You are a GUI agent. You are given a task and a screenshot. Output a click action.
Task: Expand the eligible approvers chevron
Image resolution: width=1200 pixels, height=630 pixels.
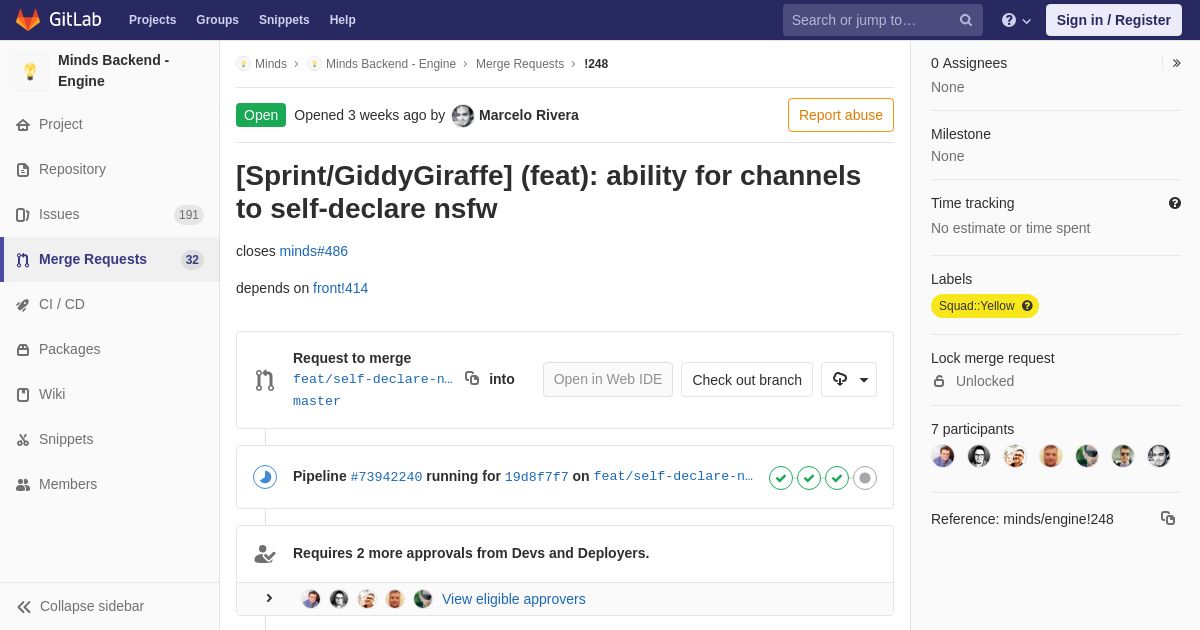click(x=269, y=598)
